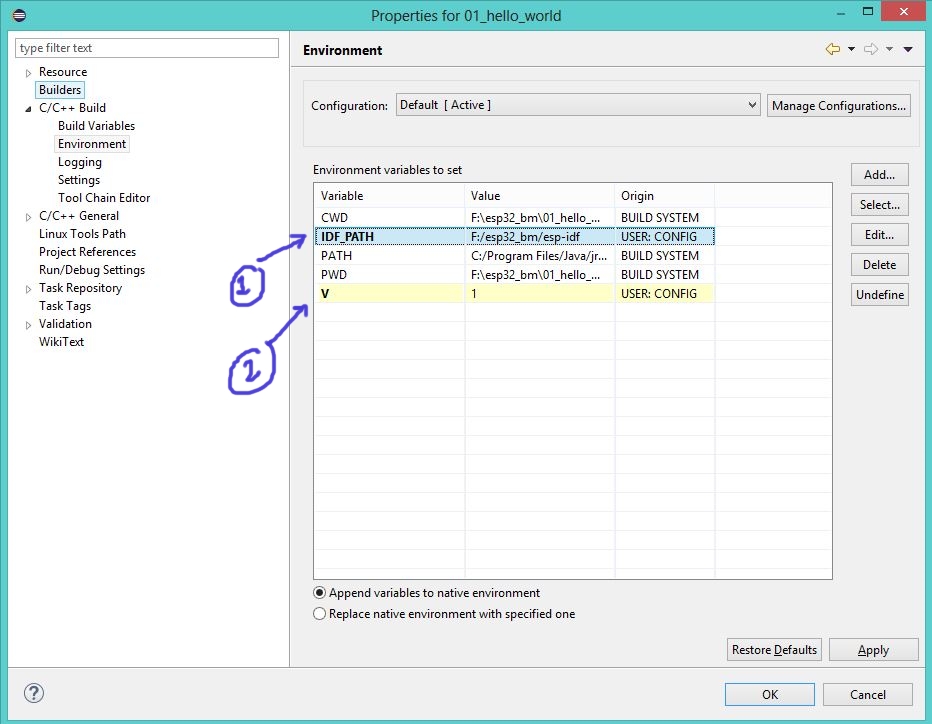Viewport: 932px width, 724px height.
Task: Click the Undefine button
Action: tap(879, 295)
